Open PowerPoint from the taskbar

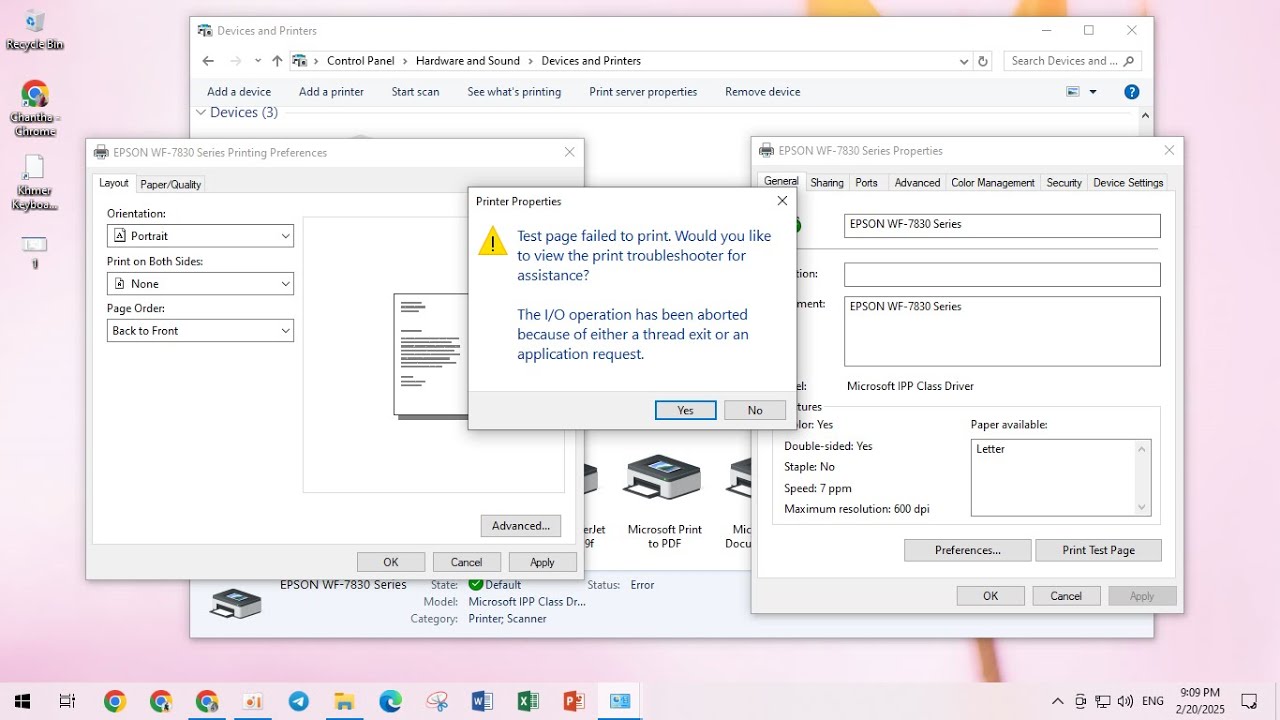574,701
